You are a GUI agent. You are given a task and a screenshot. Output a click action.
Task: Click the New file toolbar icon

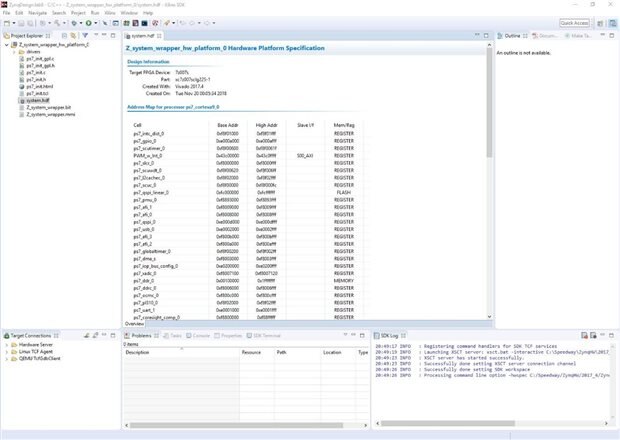7,22
